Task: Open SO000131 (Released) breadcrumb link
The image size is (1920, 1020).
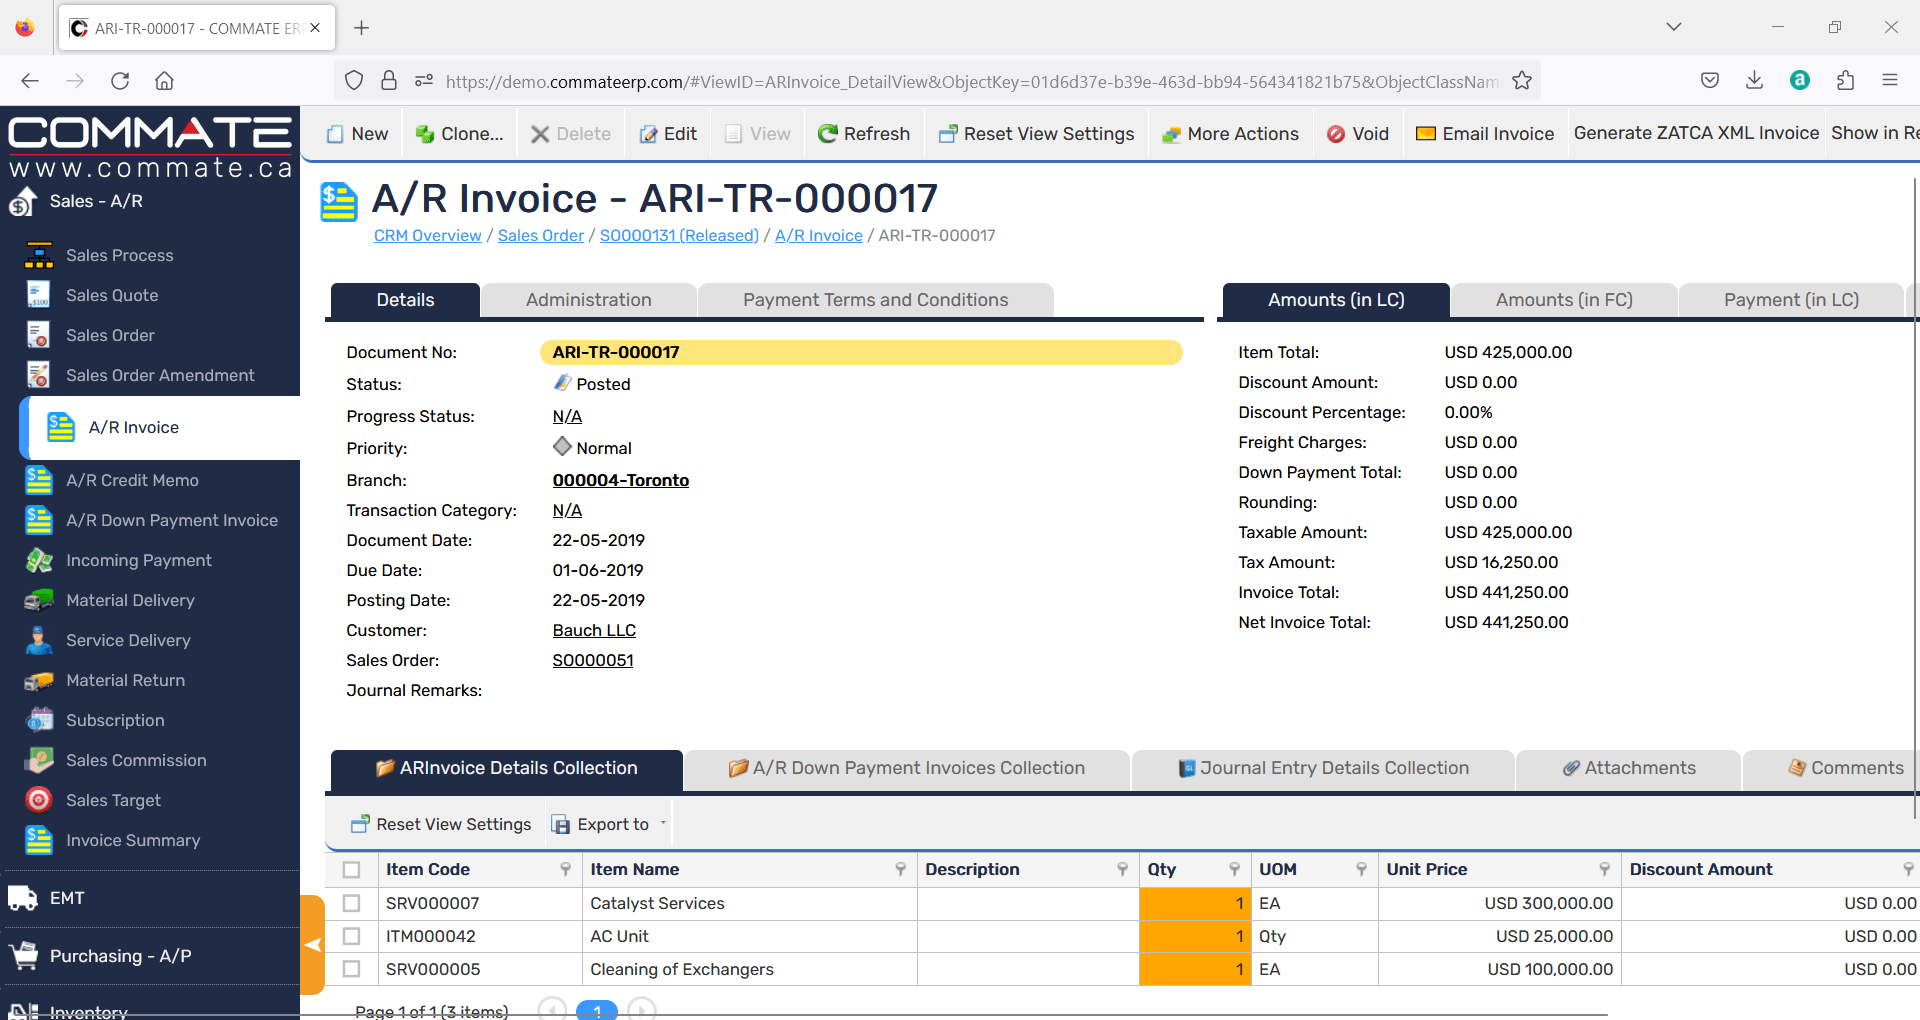Action: click(679, 236)
